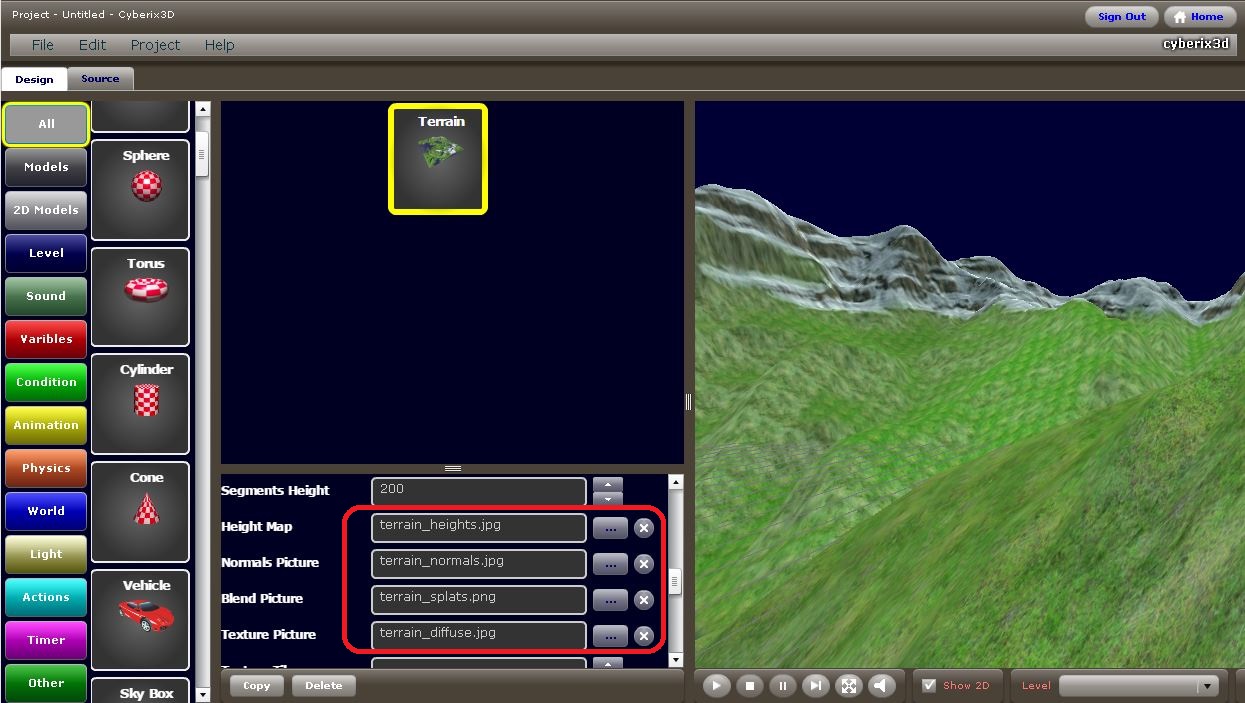Click the terrain_heights.jpg Height Map field

[x=479, y=527]
